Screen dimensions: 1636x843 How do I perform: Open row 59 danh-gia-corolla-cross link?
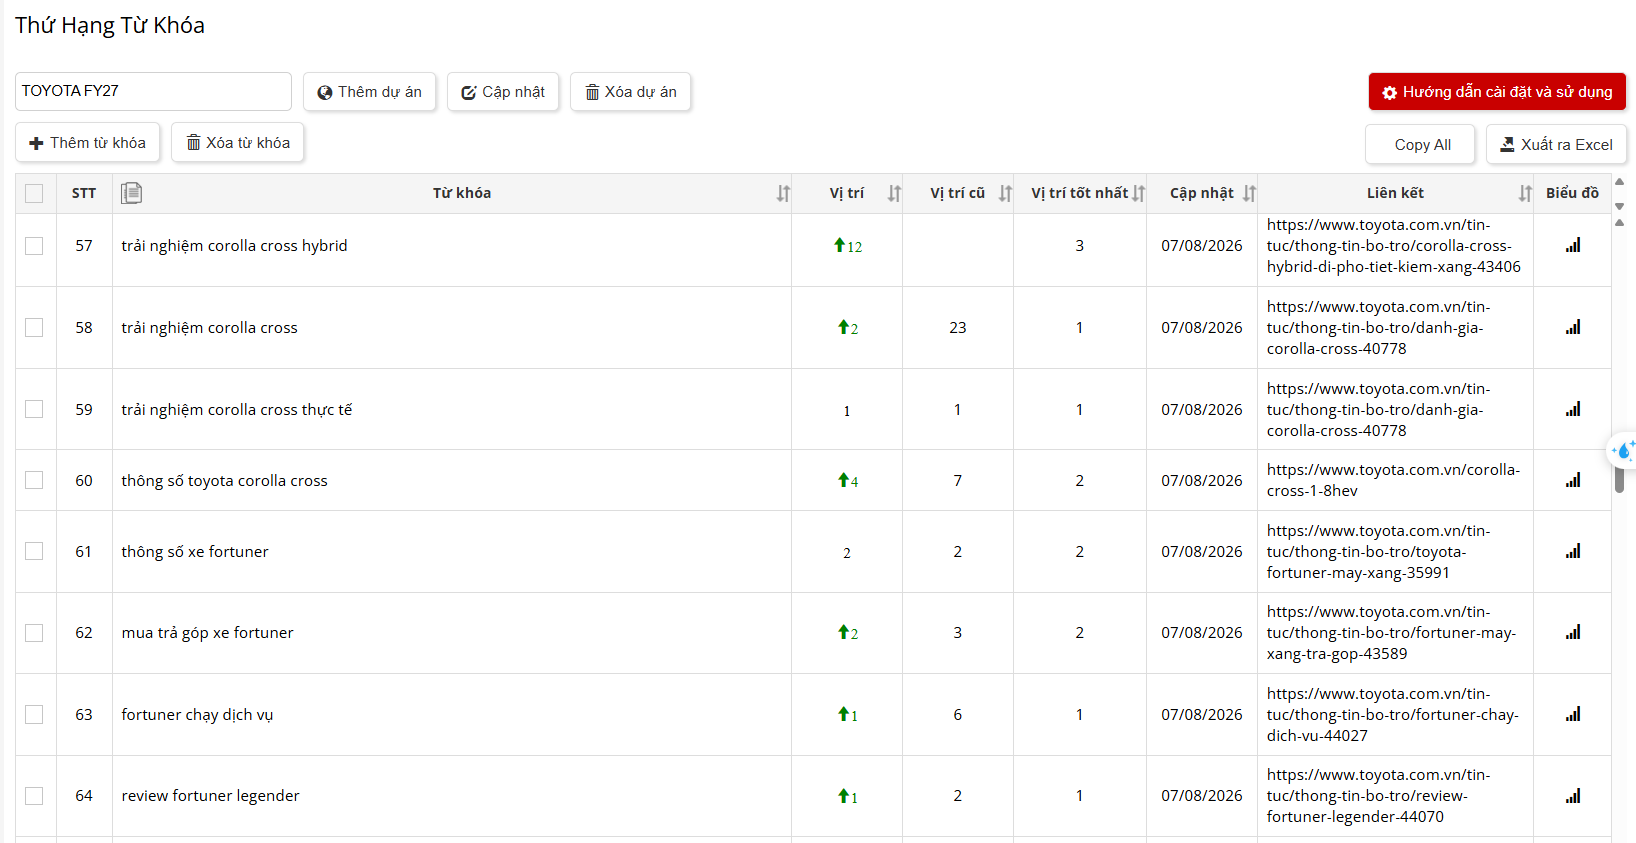click(x=1378, y=410)
